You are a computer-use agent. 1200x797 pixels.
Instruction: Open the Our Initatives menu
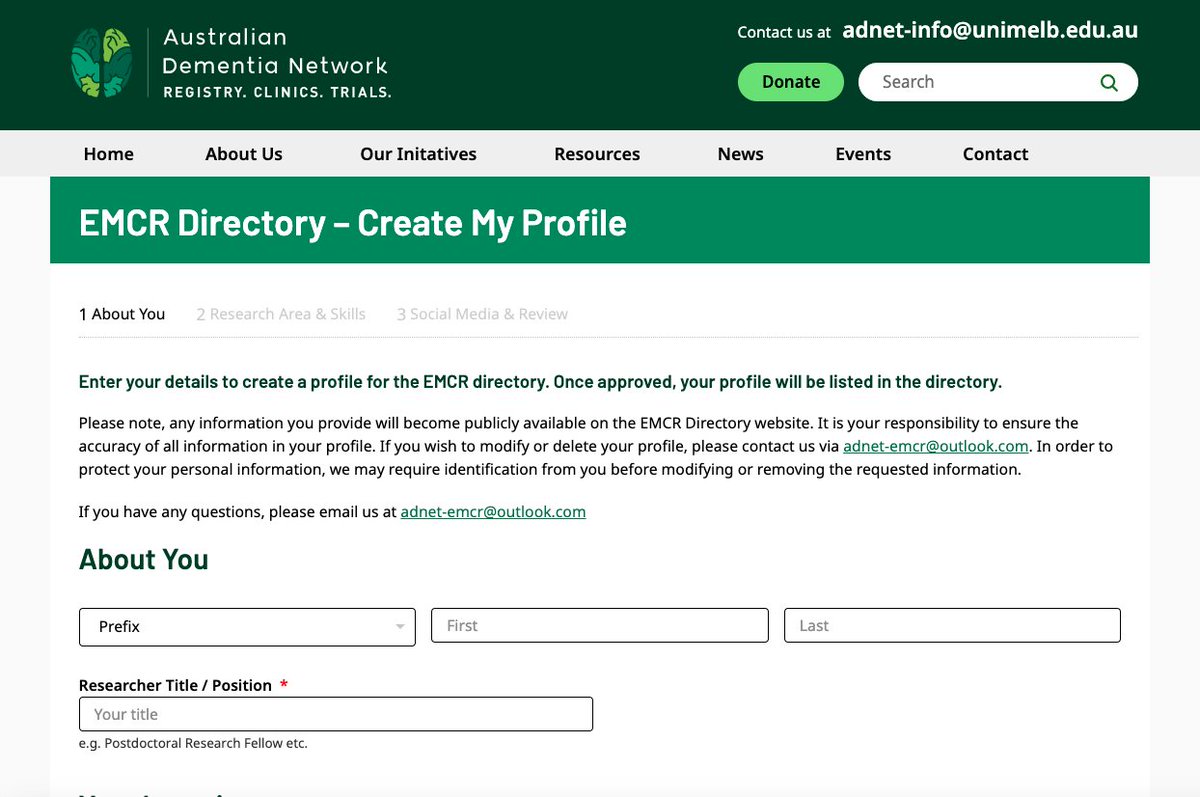click(x=418, y=154)
